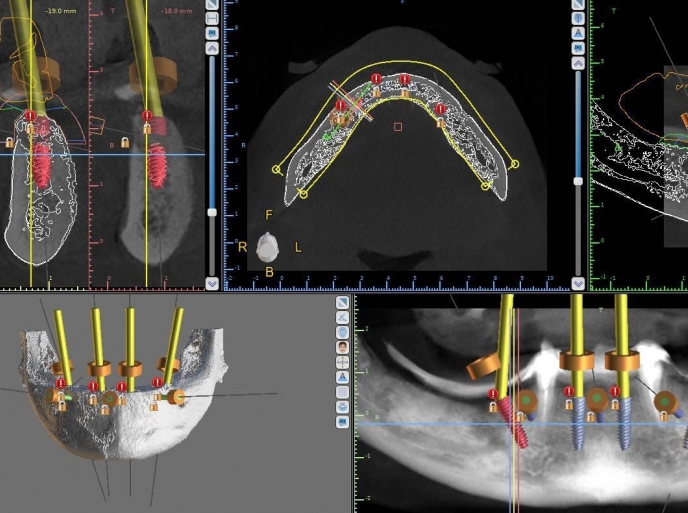Screen dimensions: 688x513
Task: Click the measurement tool icon in 3D toolbar
Action: tap(342, 317)
